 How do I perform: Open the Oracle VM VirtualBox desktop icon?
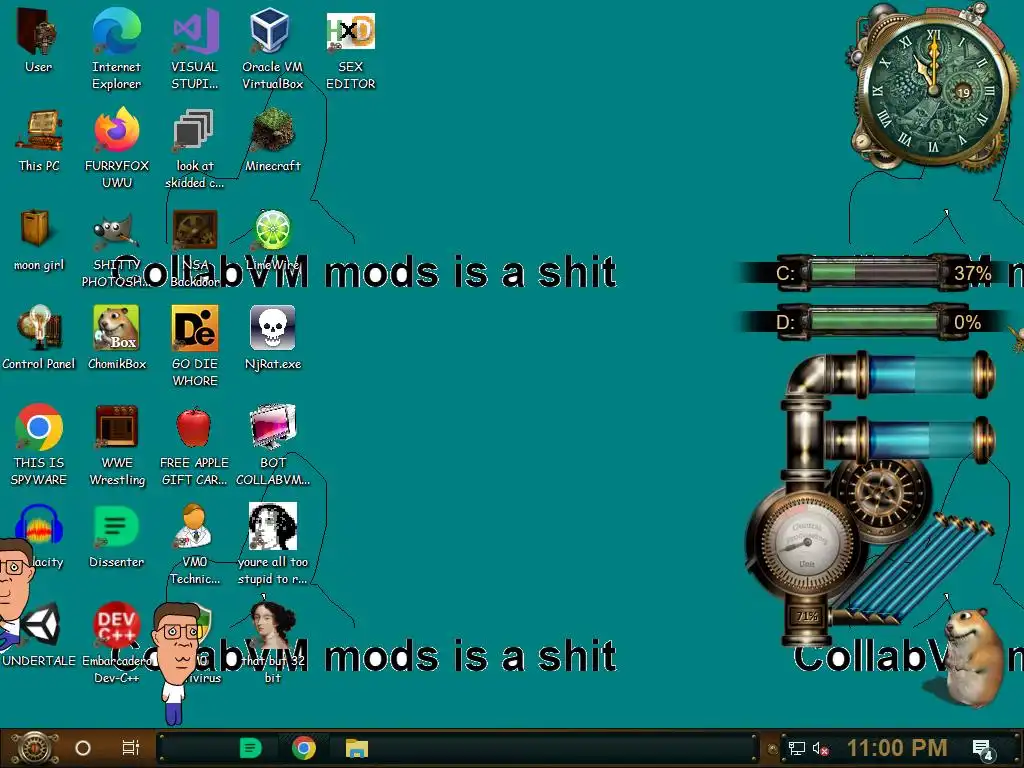point(272,48)
